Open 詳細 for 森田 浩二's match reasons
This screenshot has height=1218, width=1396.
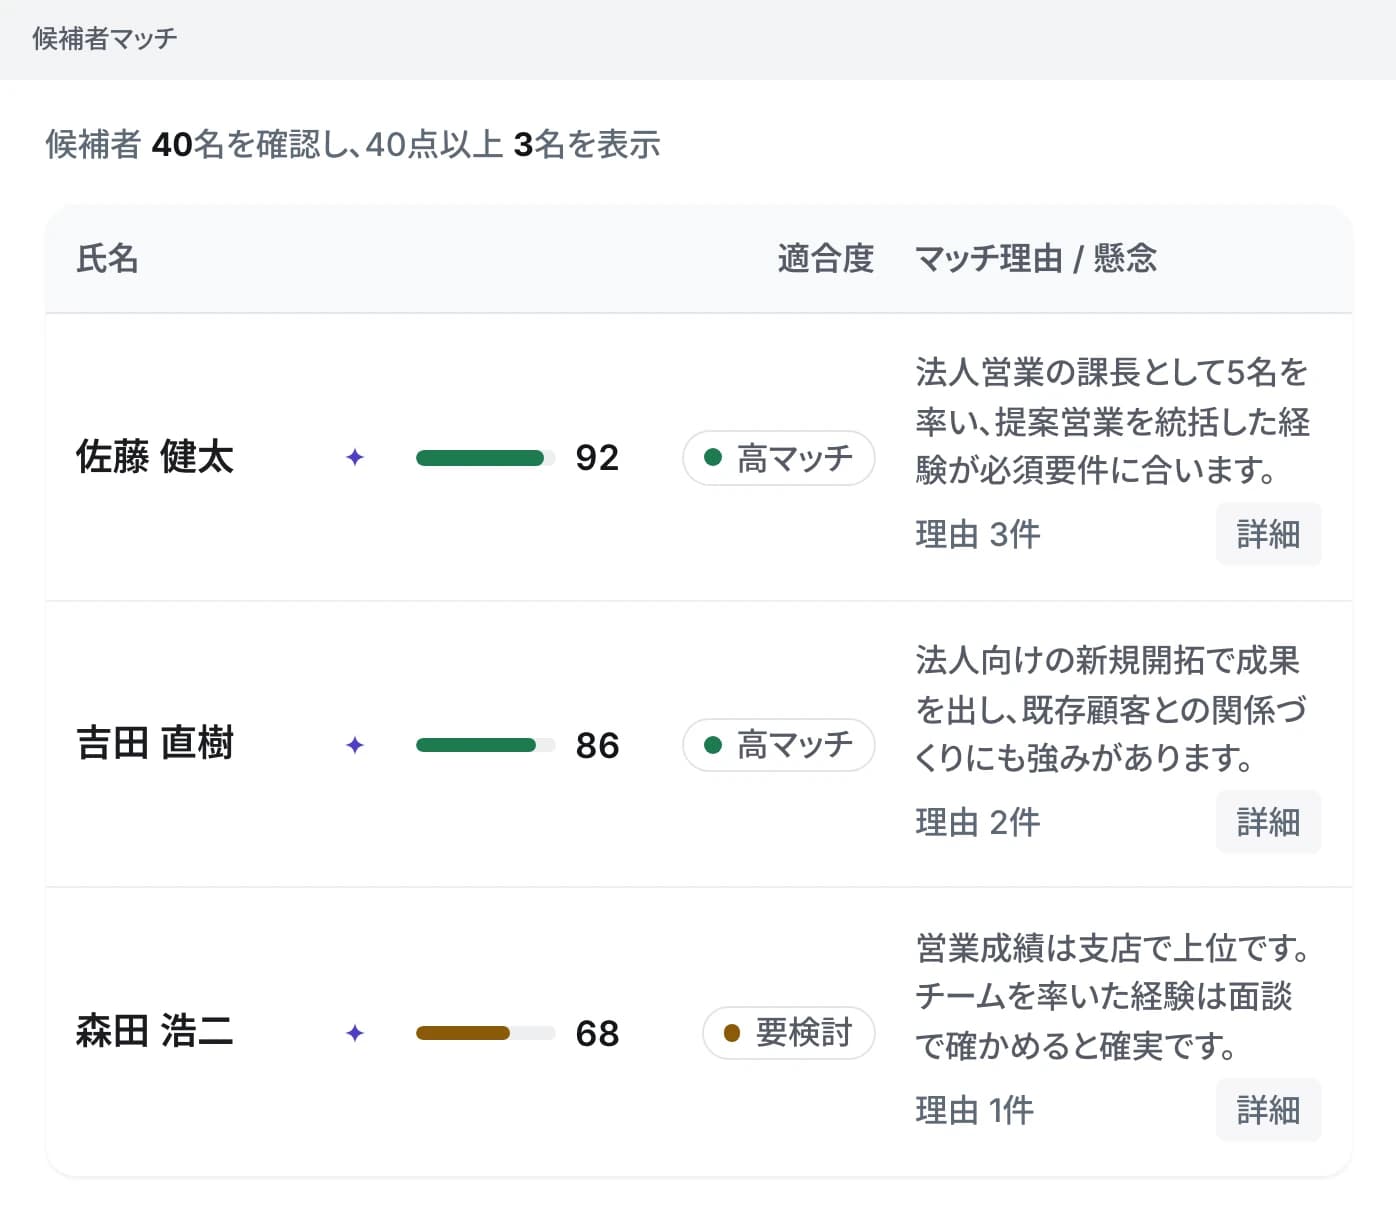[1268, 1110]
